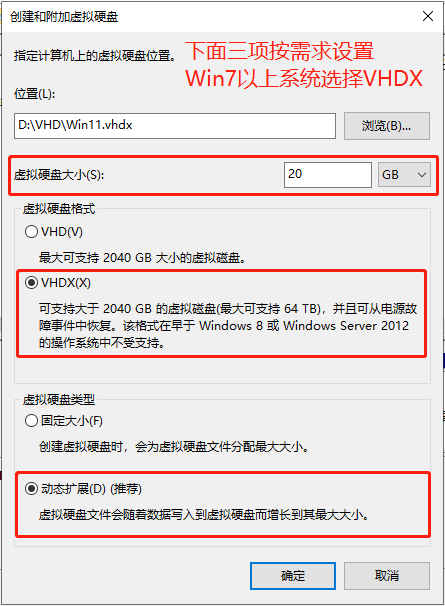Viewport: 445px width, 606px height.
Task: Close the 创建和附加虚拟硬盘 dialog window
Action: pyautogui.click(x=428, y=16)
